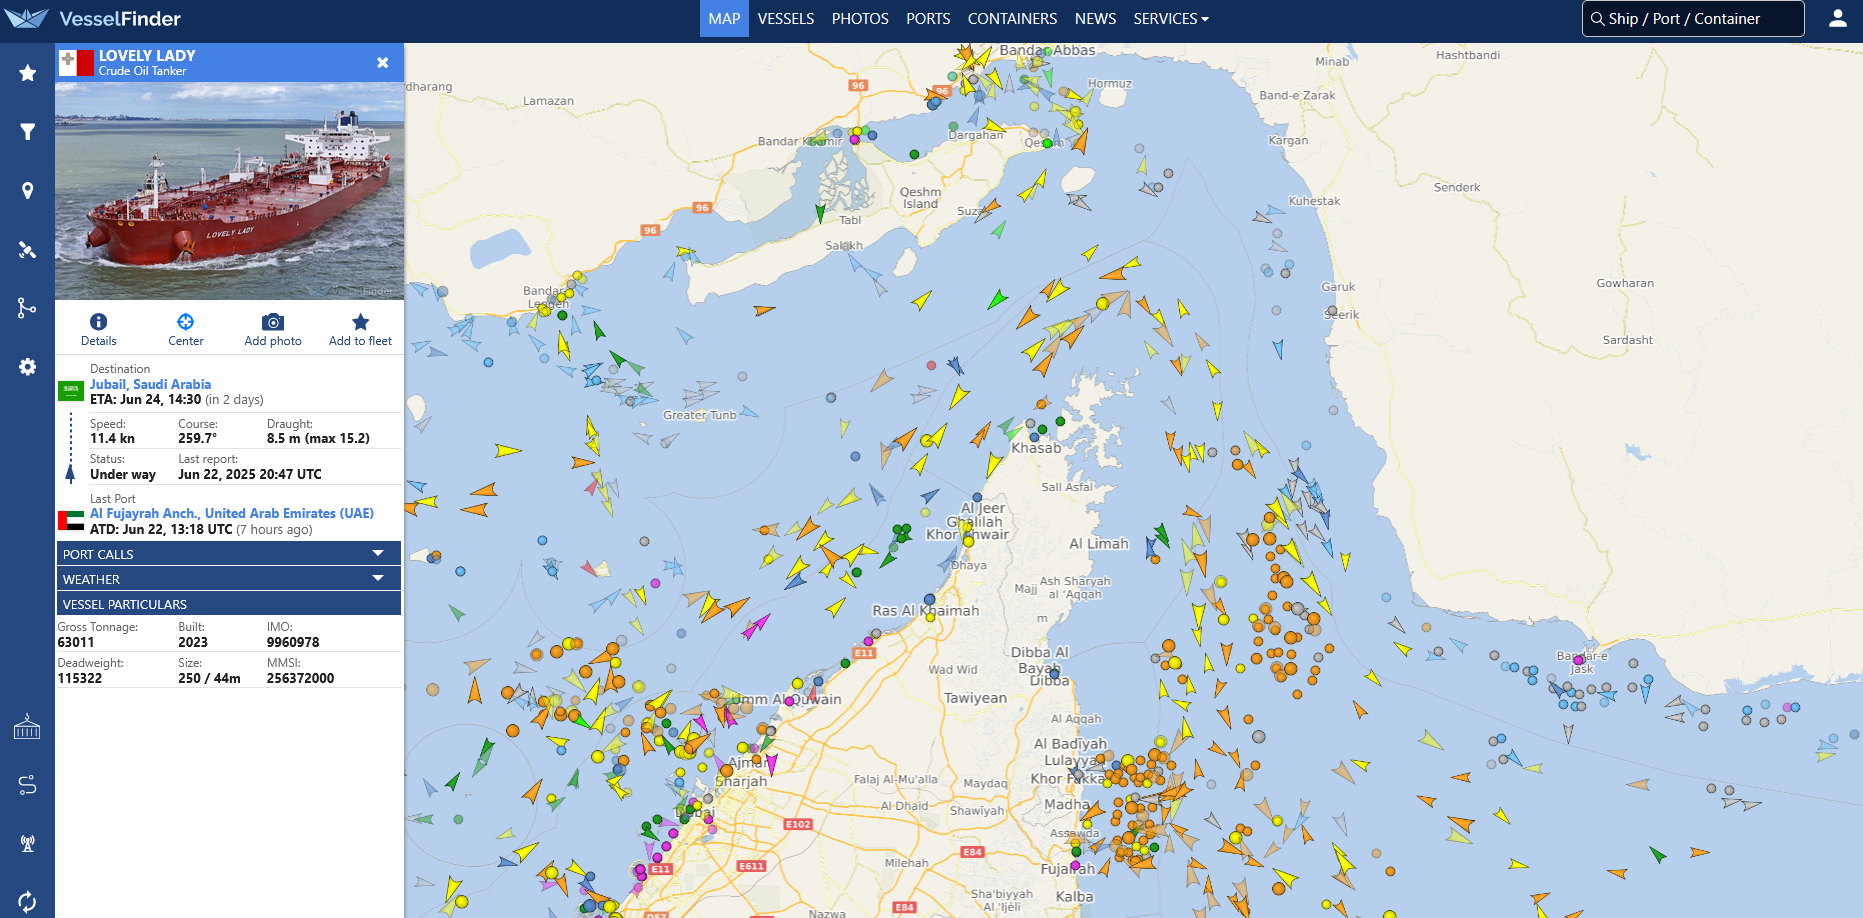Open the PORTS menu

pyautogui.click(x=928, y=18)
